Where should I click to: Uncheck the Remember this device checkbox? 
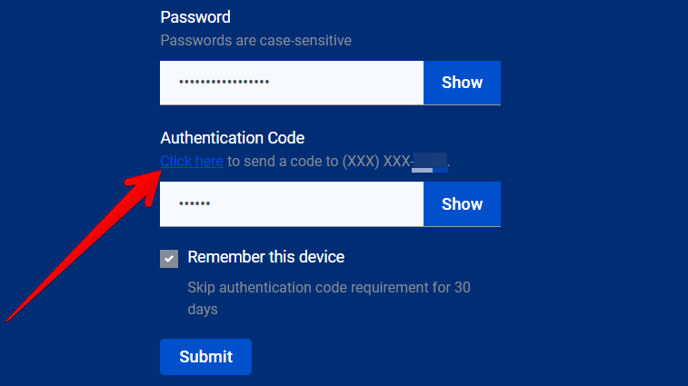tap(169, 259)
